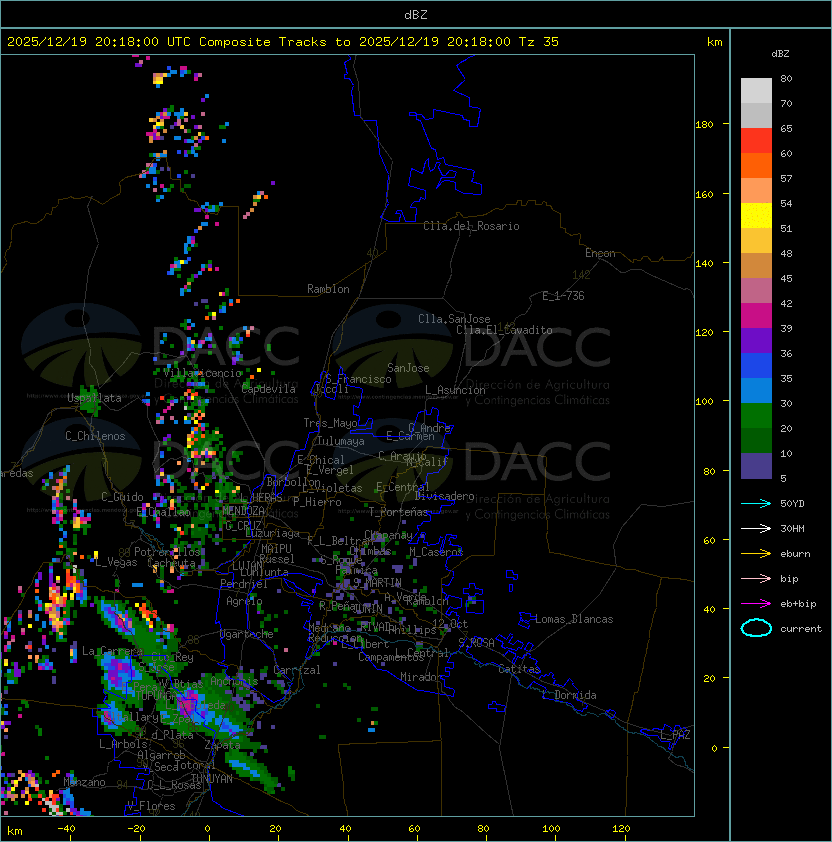Click the E_1-736 label
Viewport: 832px width, 842px height.
tap(563, 296)
